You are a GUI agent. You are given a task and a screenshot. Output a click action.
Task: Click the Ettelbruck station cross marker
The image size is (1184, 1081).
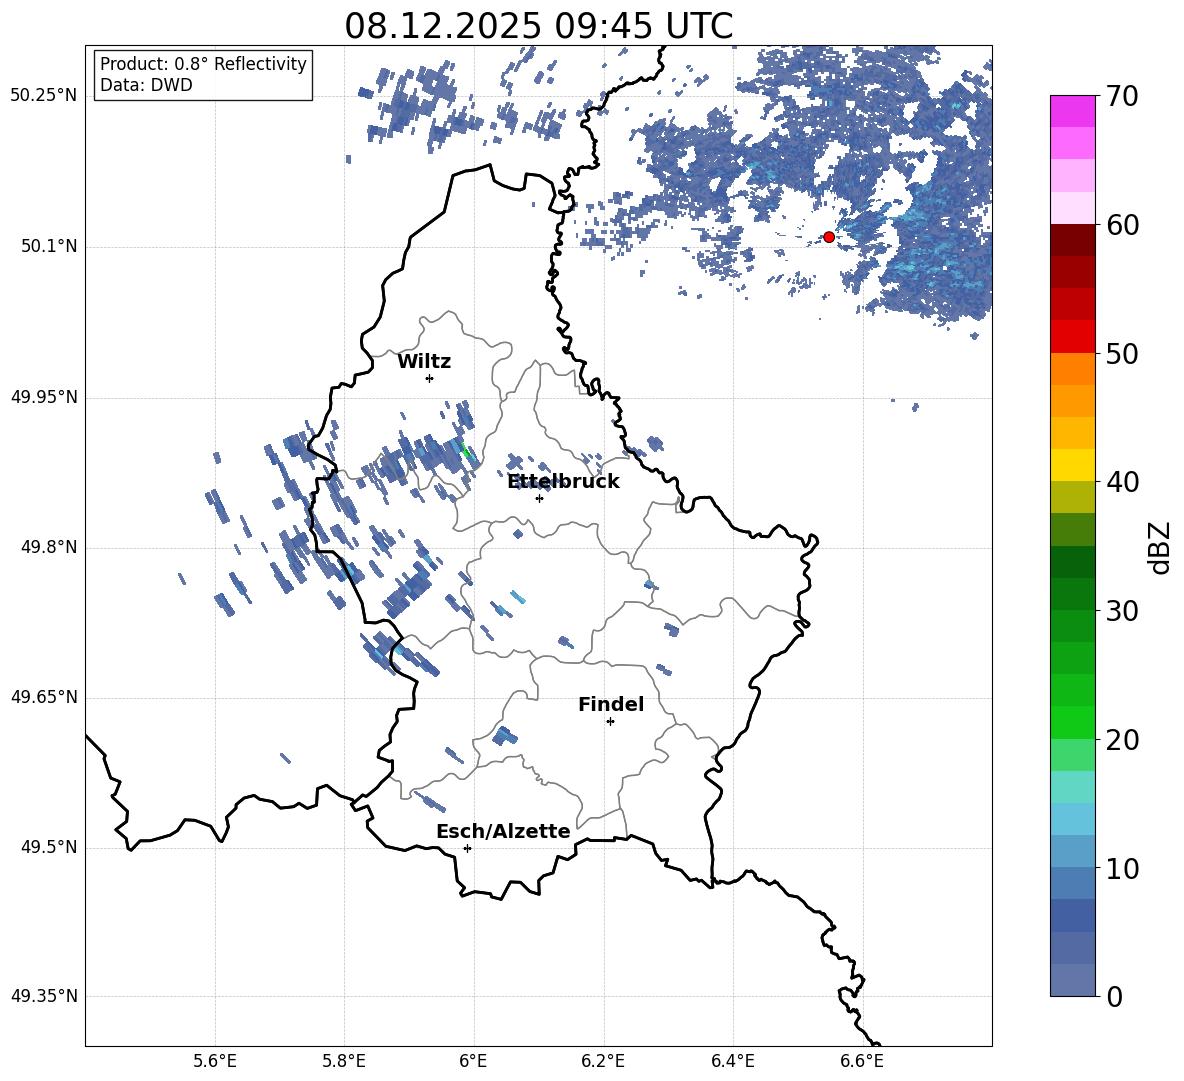(x=539, y=498)
